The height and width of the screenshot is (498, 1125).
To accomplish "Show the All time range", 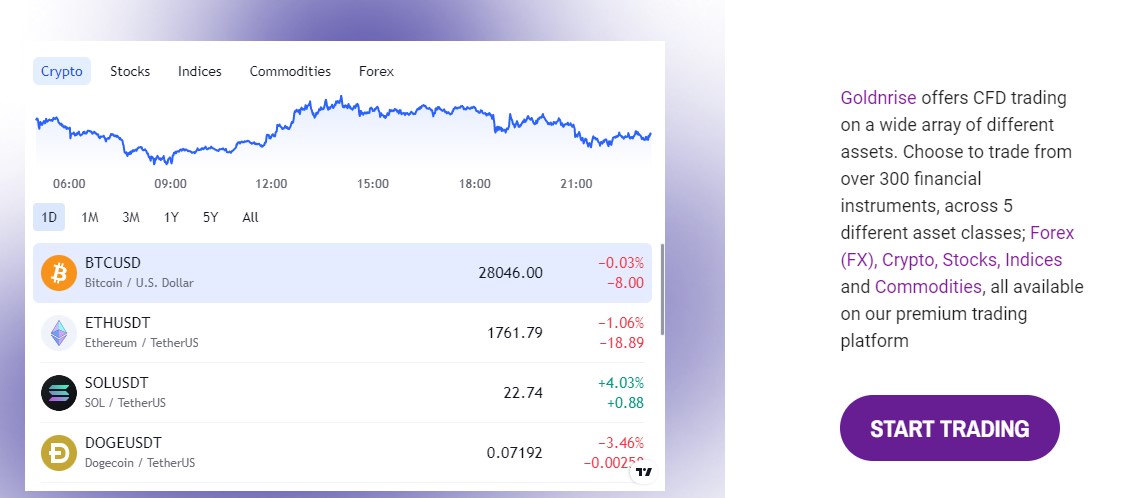I will pos(250,217).
